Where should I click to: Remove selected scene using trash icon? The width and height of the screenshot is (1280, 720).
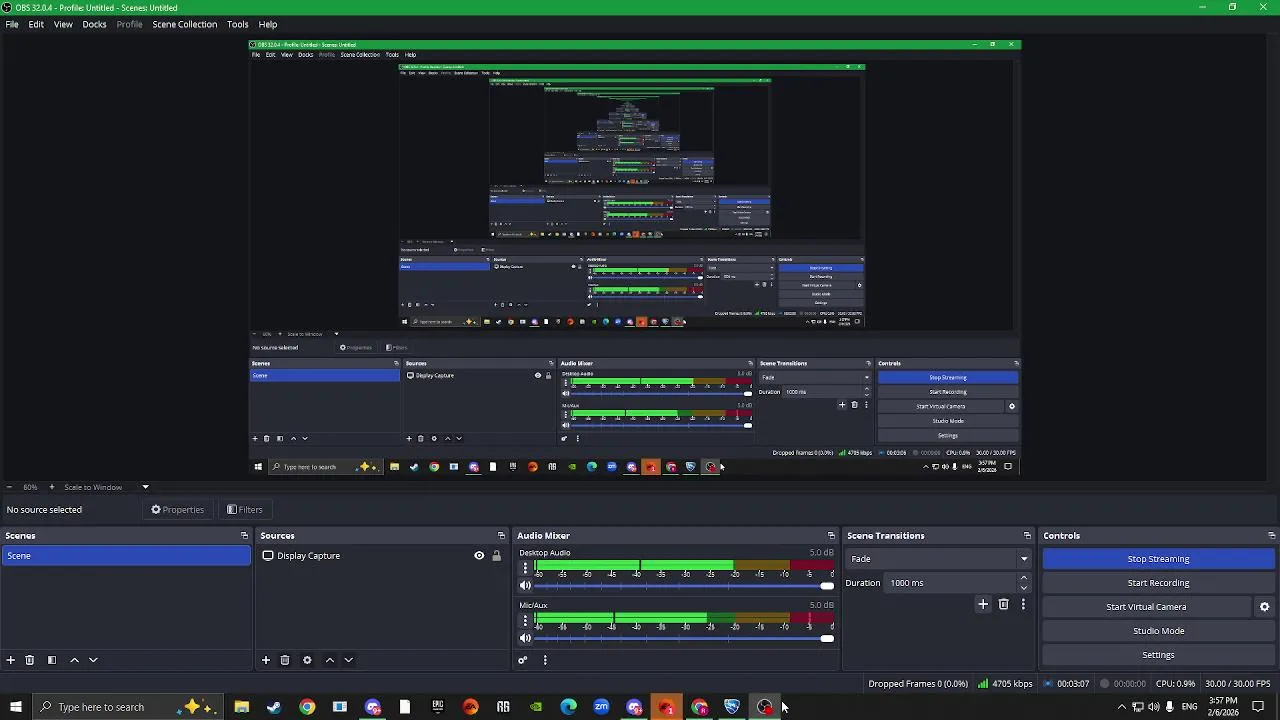[x=30, y=660]
